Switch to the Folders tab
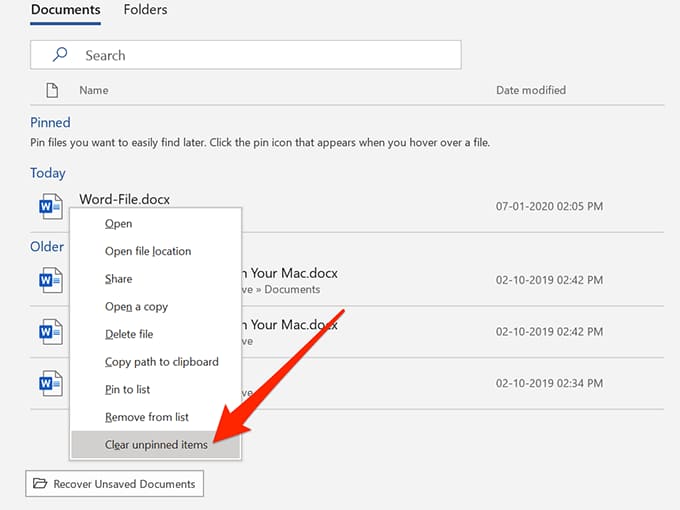The image size is (680, 510). tap(145, 10)
